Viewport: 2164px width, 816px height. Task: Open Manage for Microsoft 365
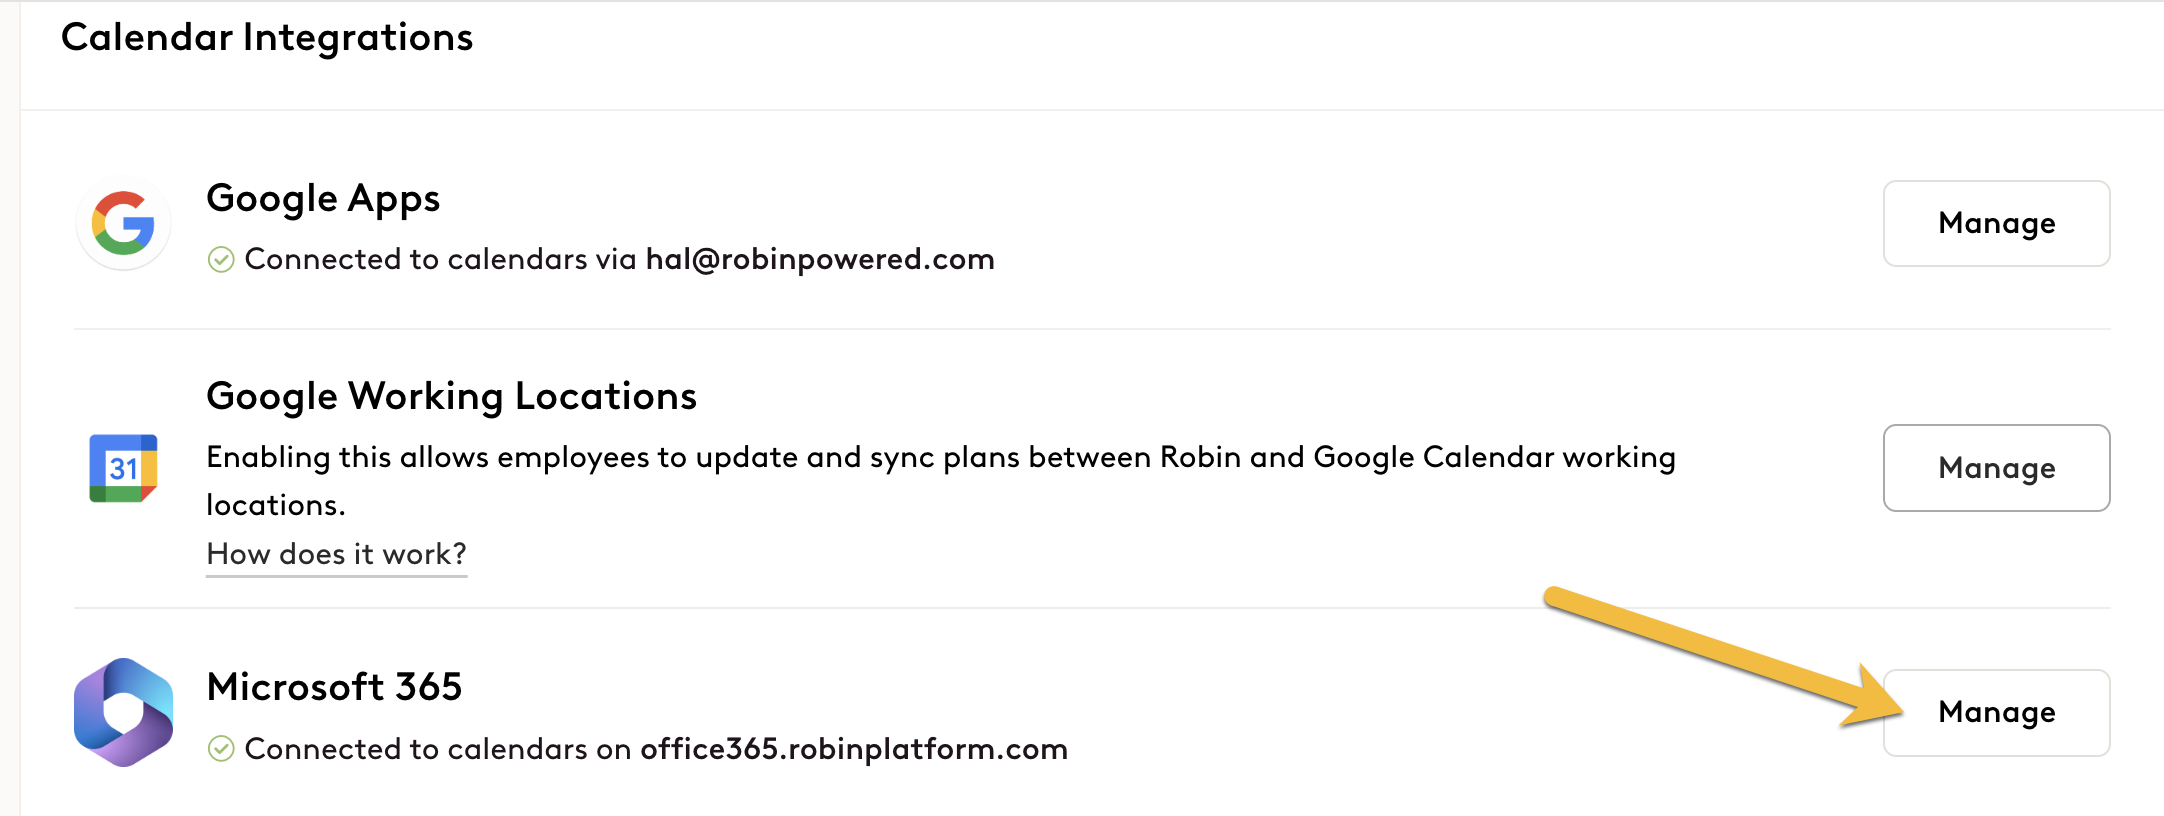1996,712
